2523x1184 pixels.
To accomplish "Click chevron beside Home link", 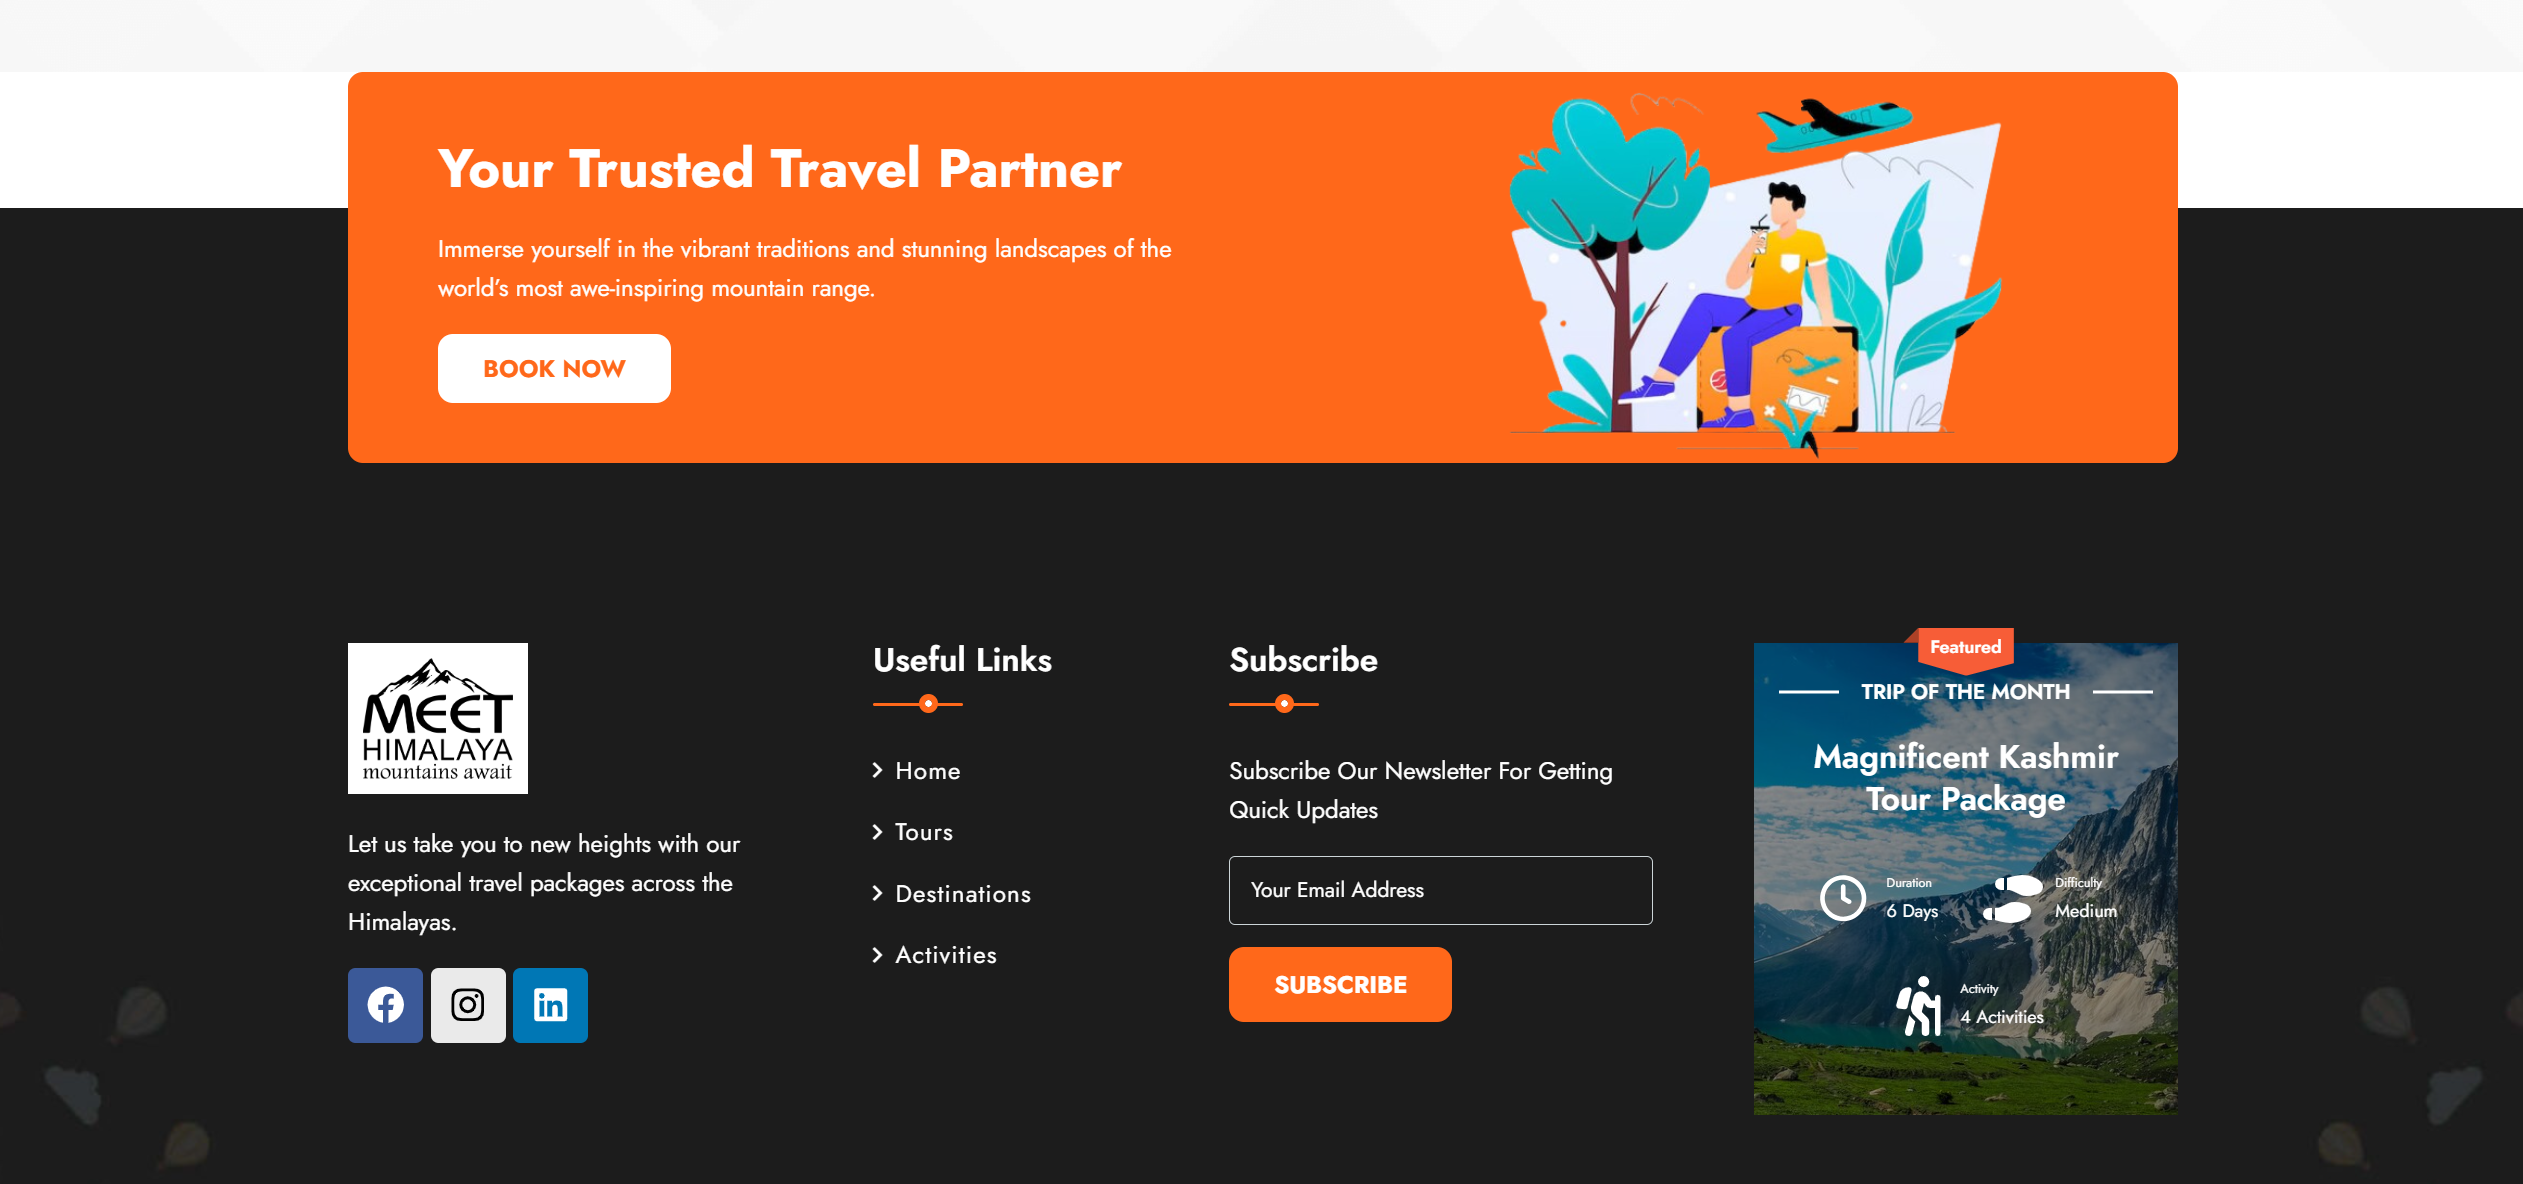I will (877, 770).
